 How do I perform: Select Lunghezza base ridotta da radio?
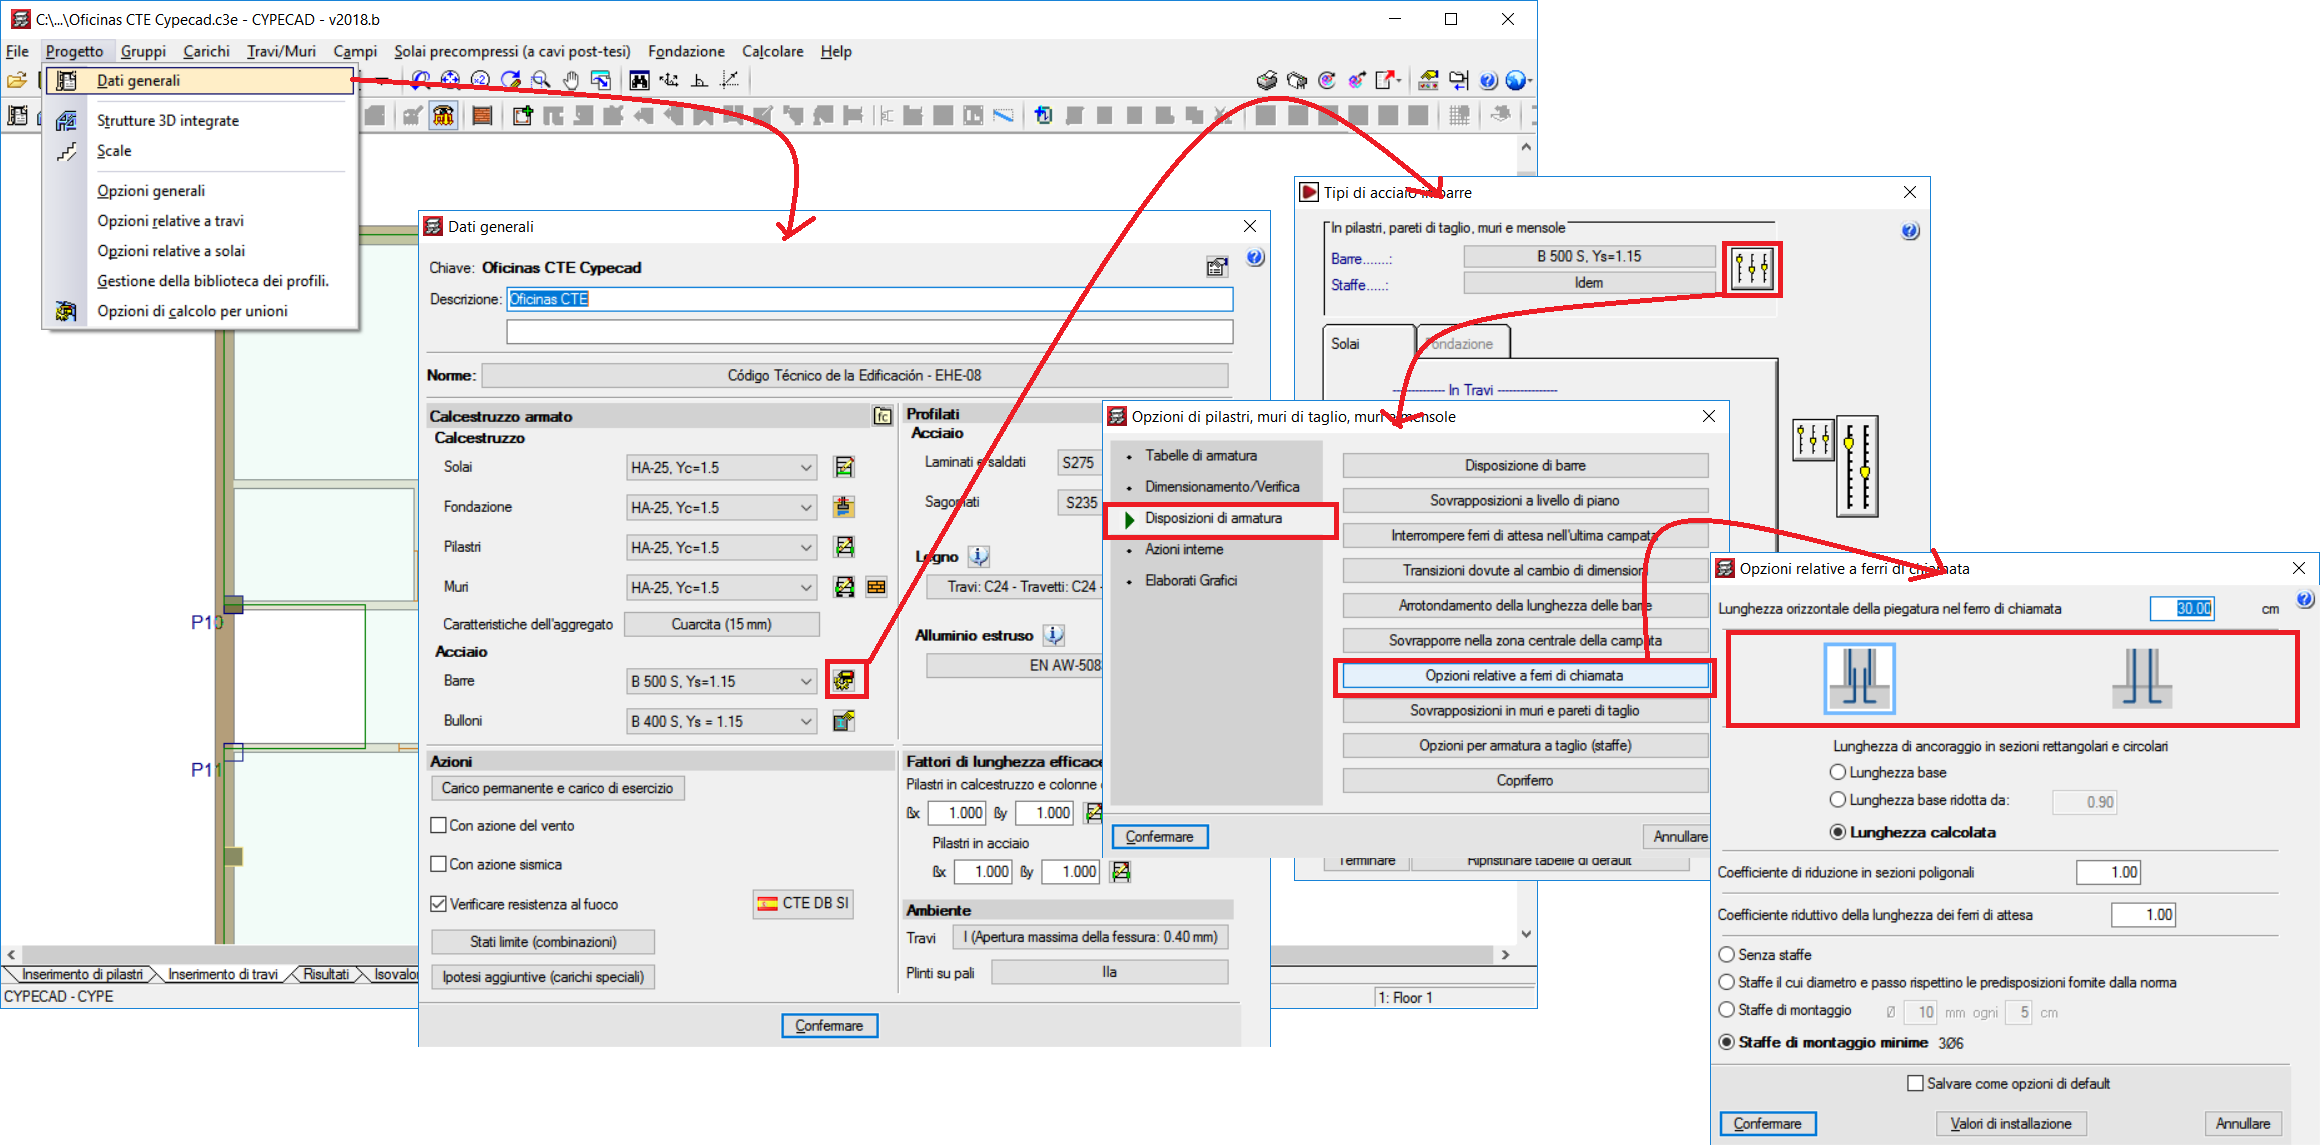click(x=1838, y=800)
